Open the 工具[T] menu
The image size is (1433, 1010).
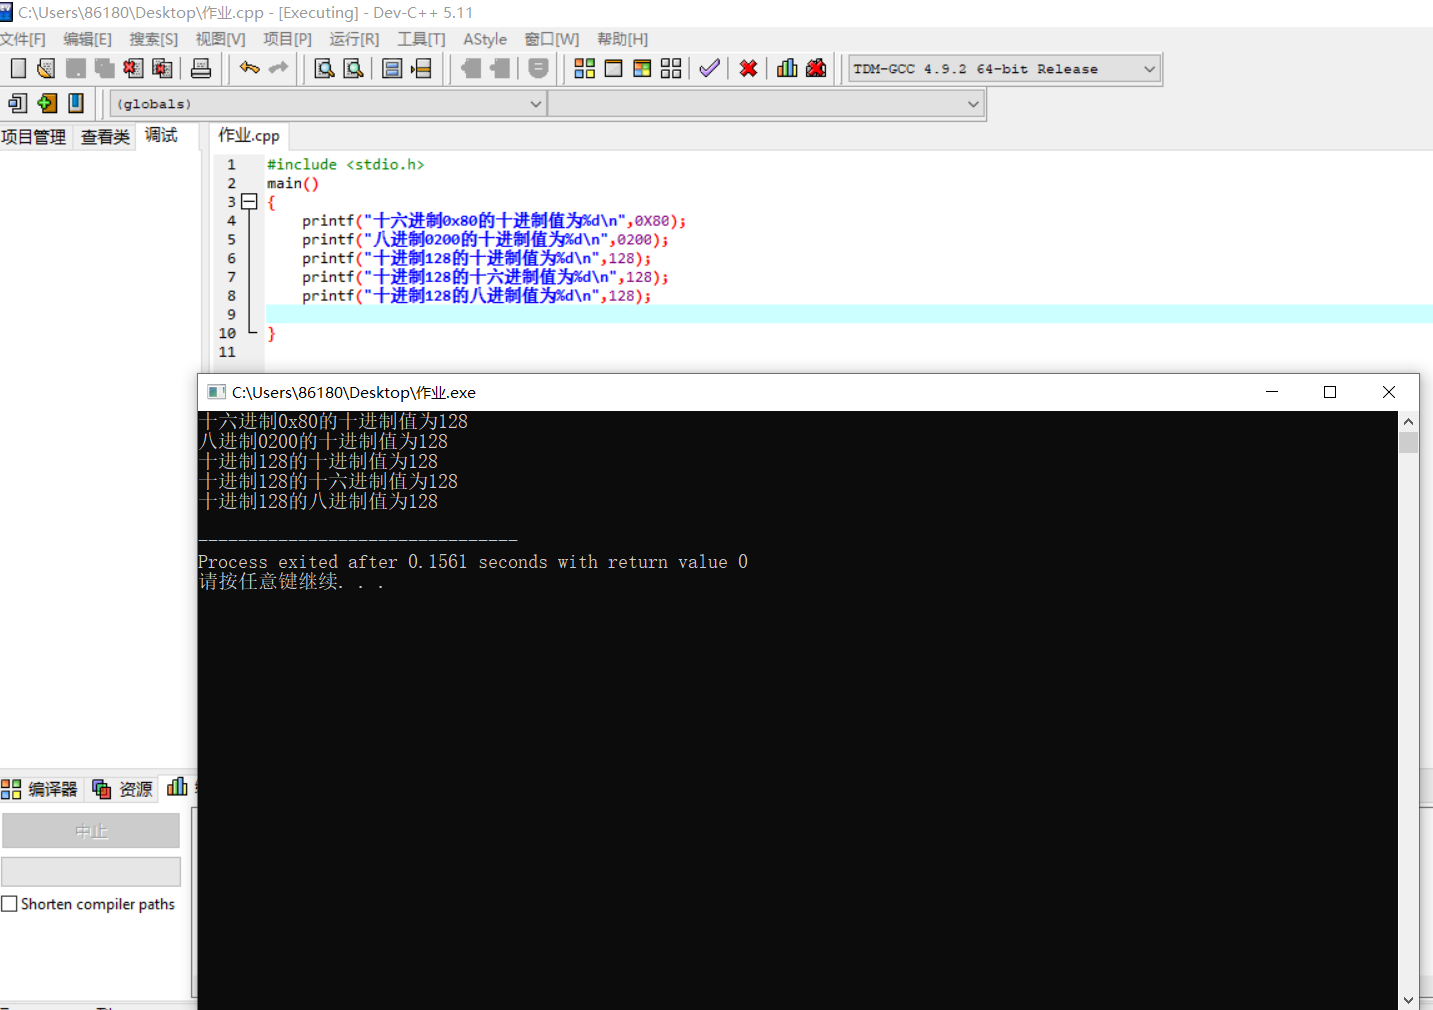click(421, 39)
